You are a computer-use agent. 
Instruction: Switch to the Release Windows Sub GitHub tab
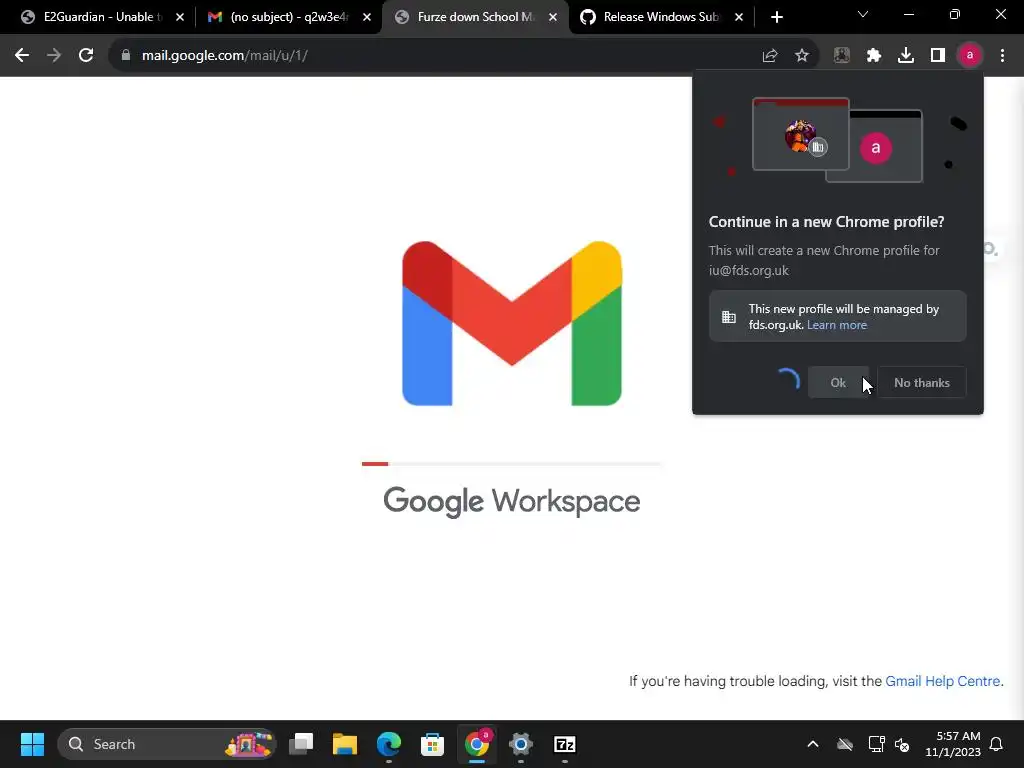(660, 17)
